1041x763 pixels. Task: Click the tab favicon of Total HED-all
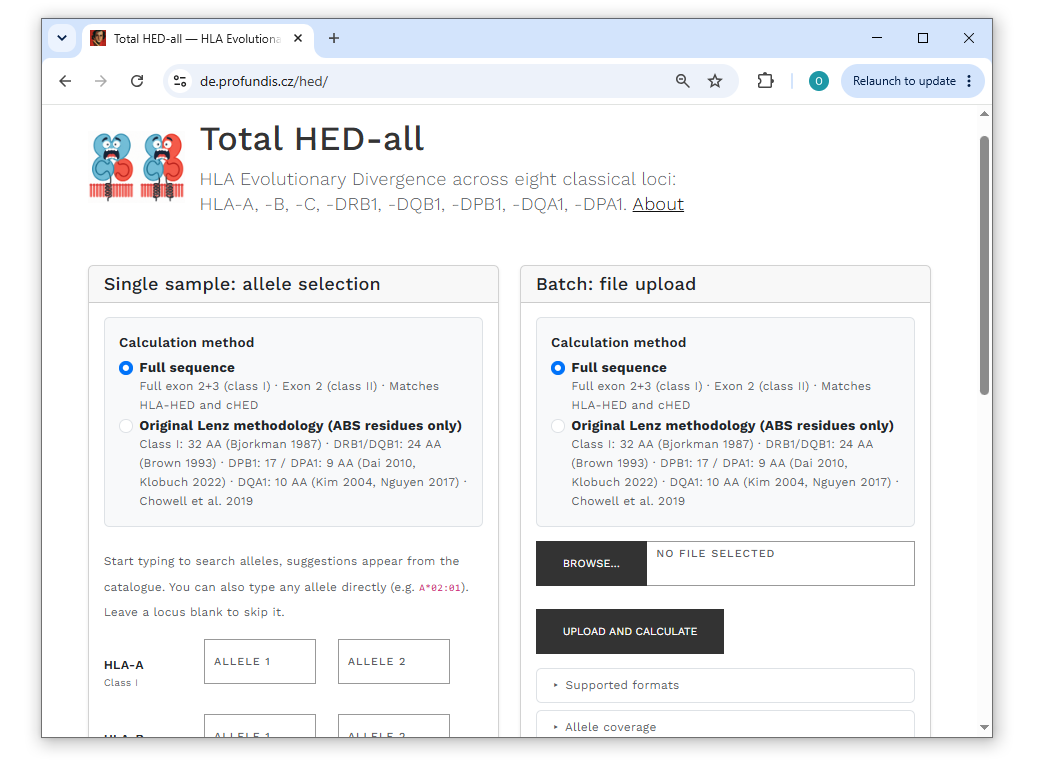click(98, 39)
